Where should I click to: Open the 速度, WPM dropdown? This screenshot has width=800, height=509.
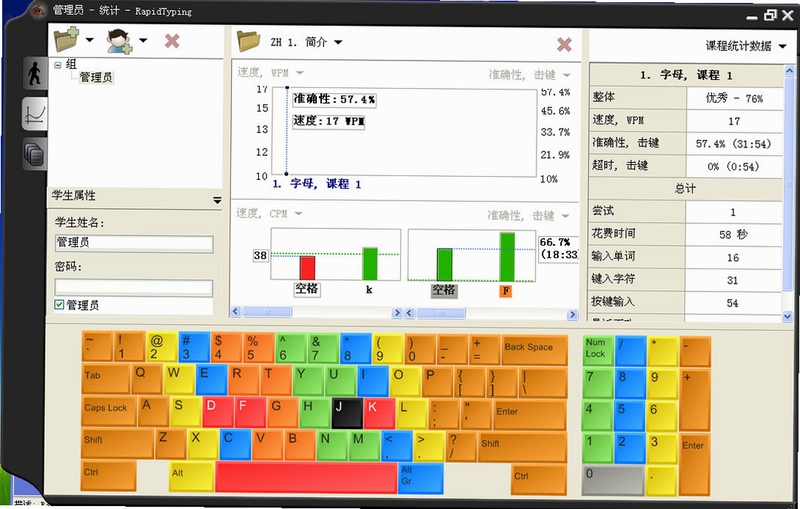[x=299, y=73]
